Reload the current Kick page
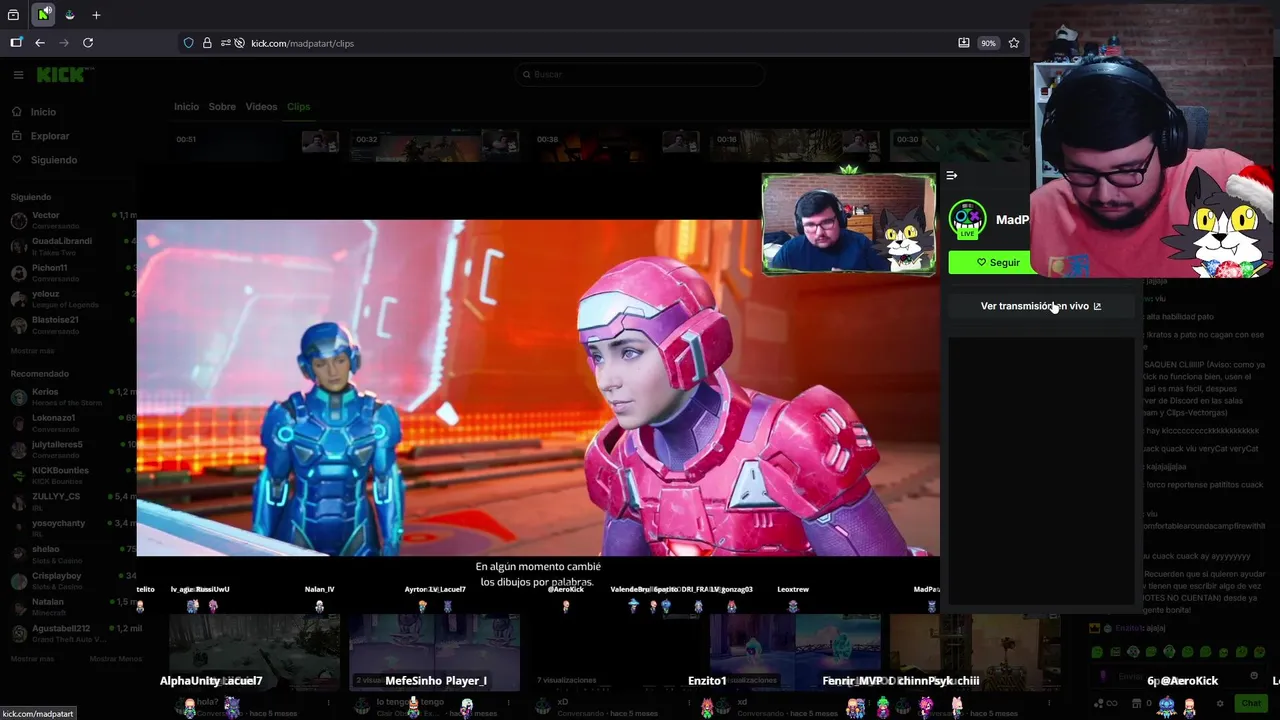 pyautogui.click(x=88, y=43)
